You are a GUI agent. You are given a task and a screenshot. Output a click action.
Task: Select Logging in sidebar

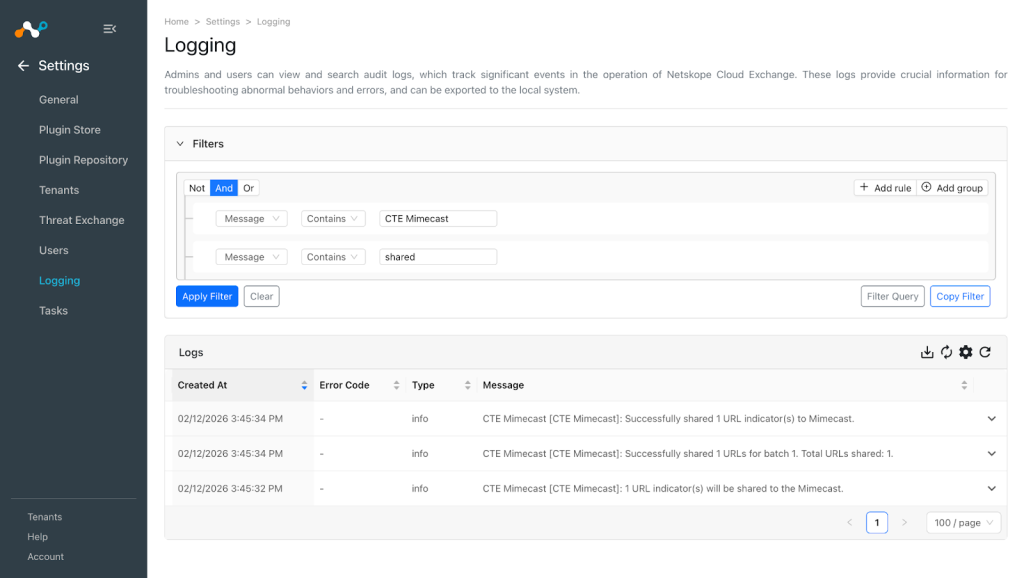coord(59,280)
